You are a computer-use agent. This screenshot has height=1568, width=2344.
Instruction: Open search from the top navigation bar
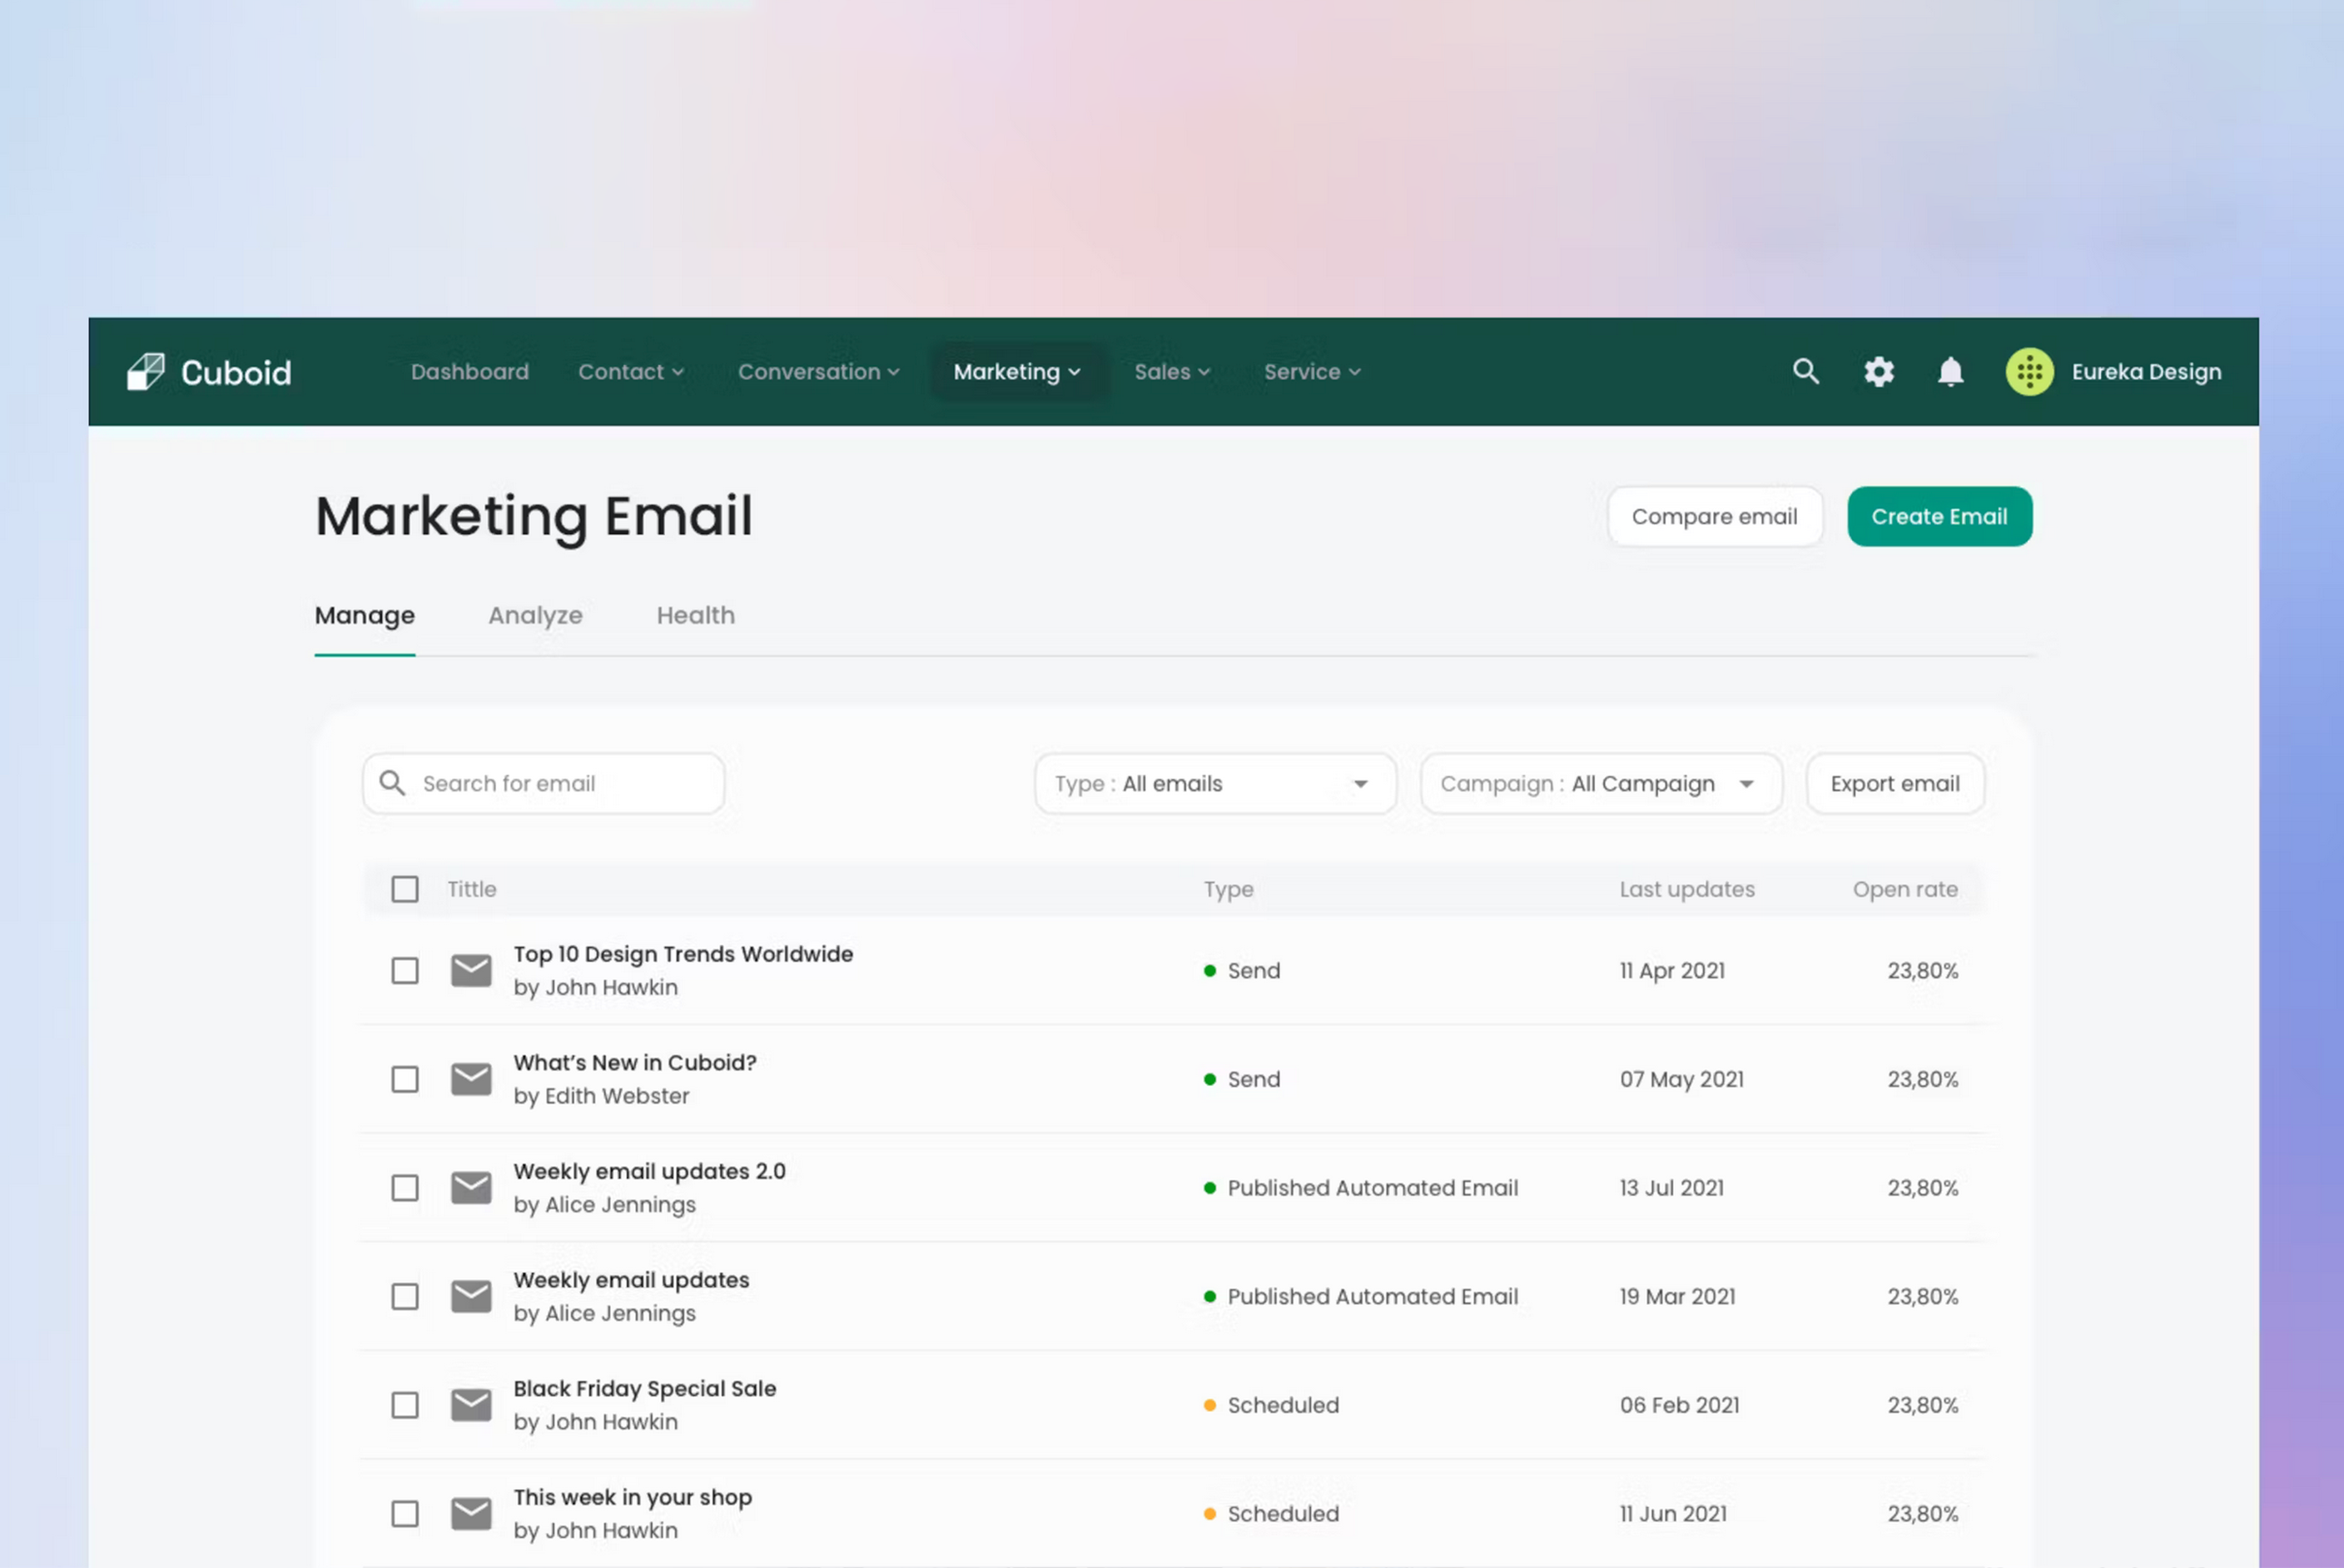click(x=1805, y=372)
